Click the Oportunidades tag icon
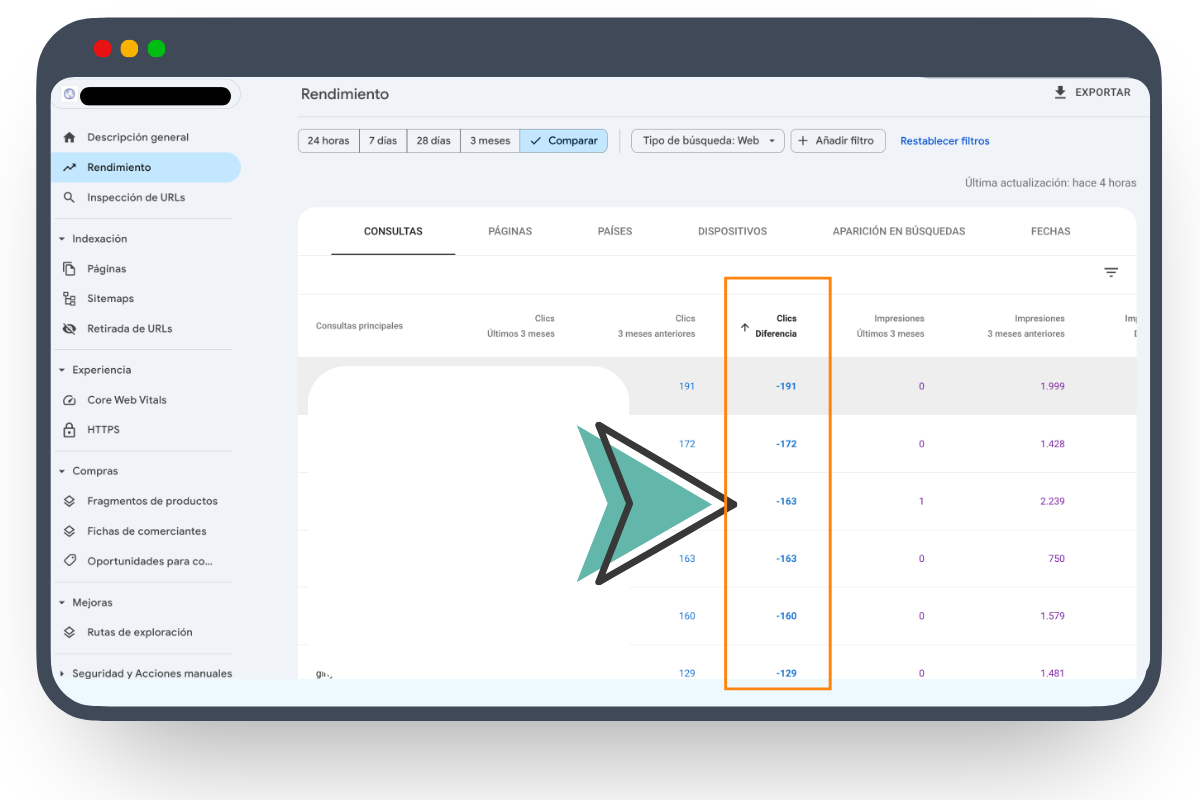This screenshot has height=800, width=1200. tap(69, 561)
